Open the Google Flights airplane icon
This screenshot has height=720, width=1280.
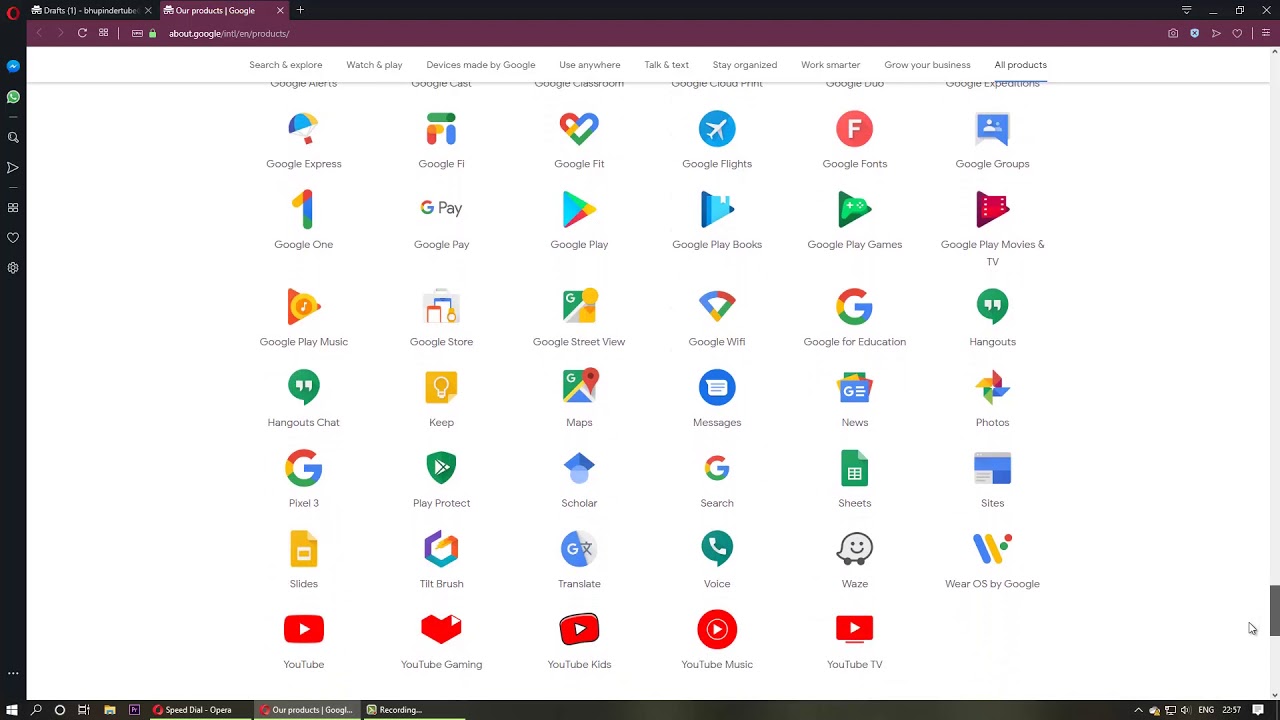tap(717, 129)
